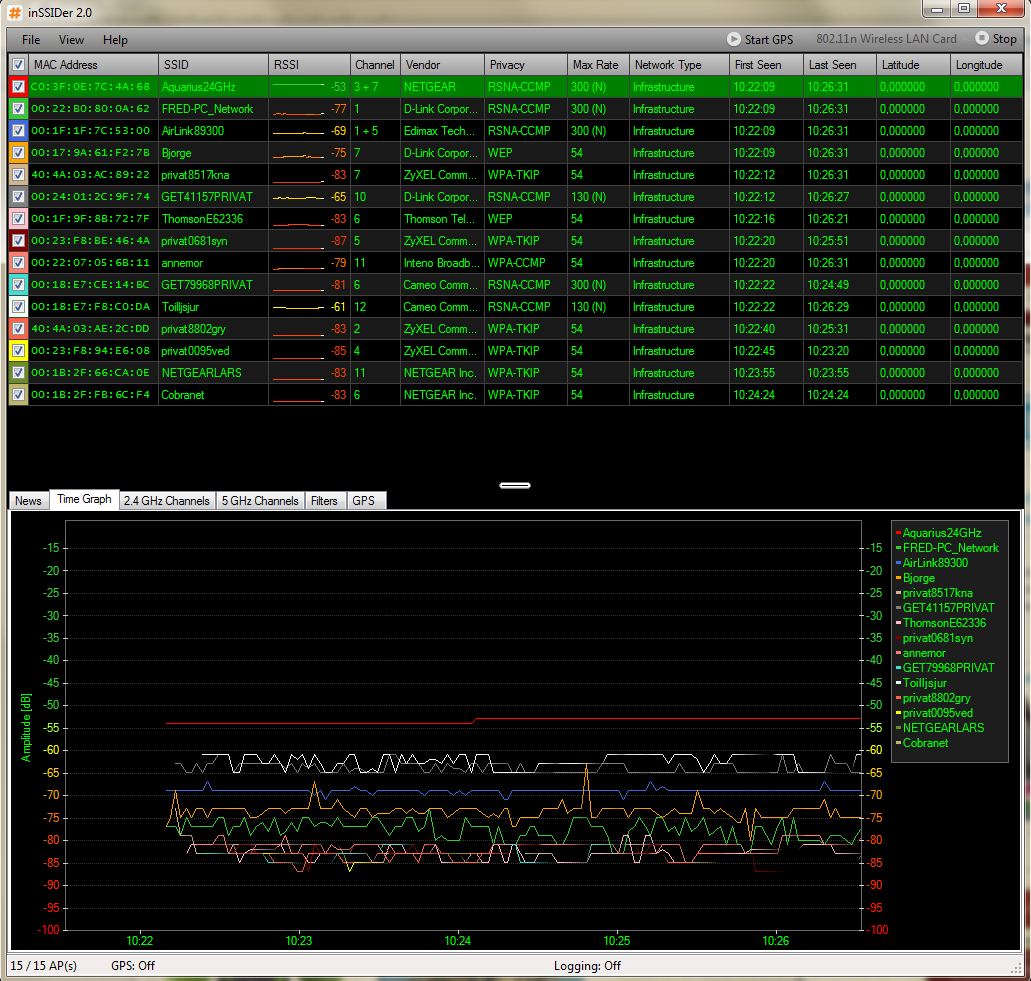The width and height of the screenshot is (1031, 981).
Task: Open the Help menu
Action: pyautogui.click(x=115, y=40)
